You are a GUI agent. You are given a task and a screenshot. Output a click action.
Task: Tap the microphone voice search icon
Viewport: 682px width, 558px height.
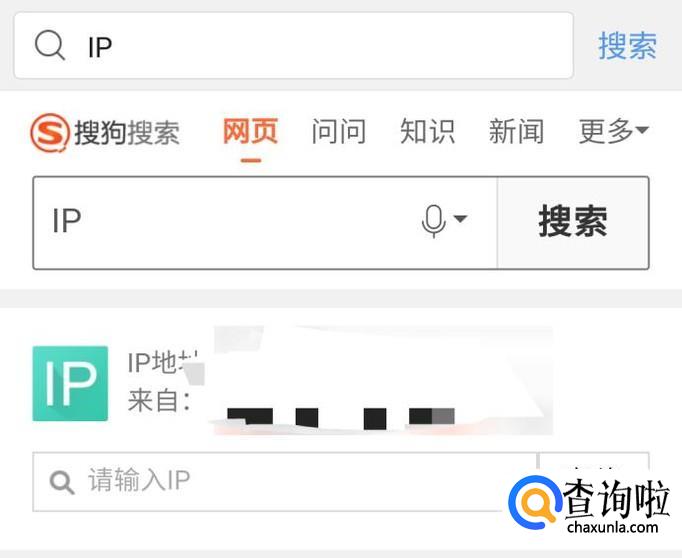[434, 221]
